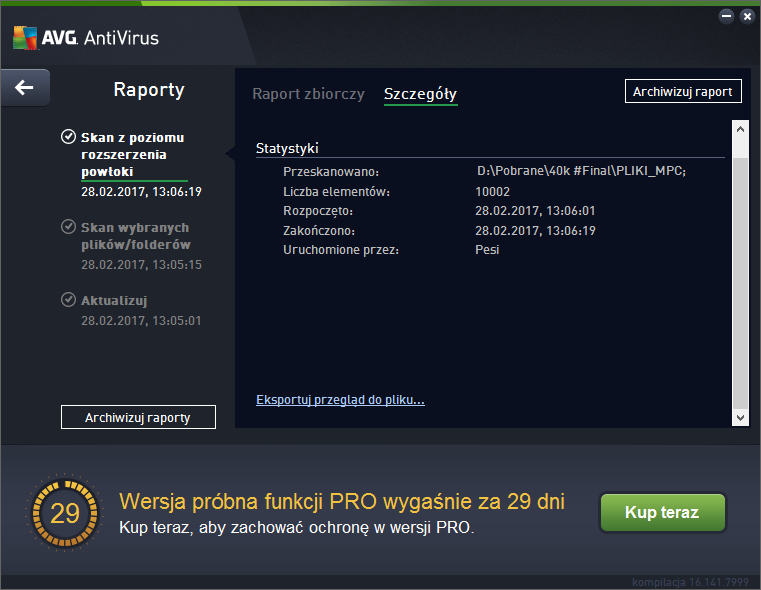The image size is (761, 590).
Task: Click the back arrow button
Action: click(25, 88)
